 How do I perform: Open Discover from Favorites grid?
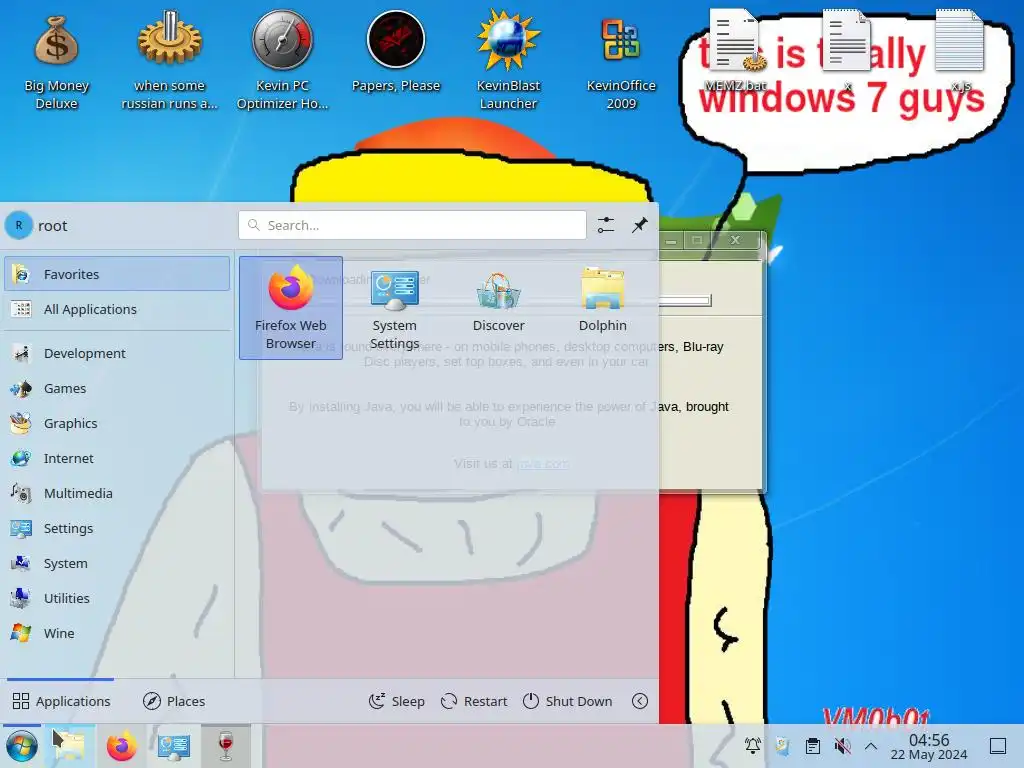pos(498,299)
